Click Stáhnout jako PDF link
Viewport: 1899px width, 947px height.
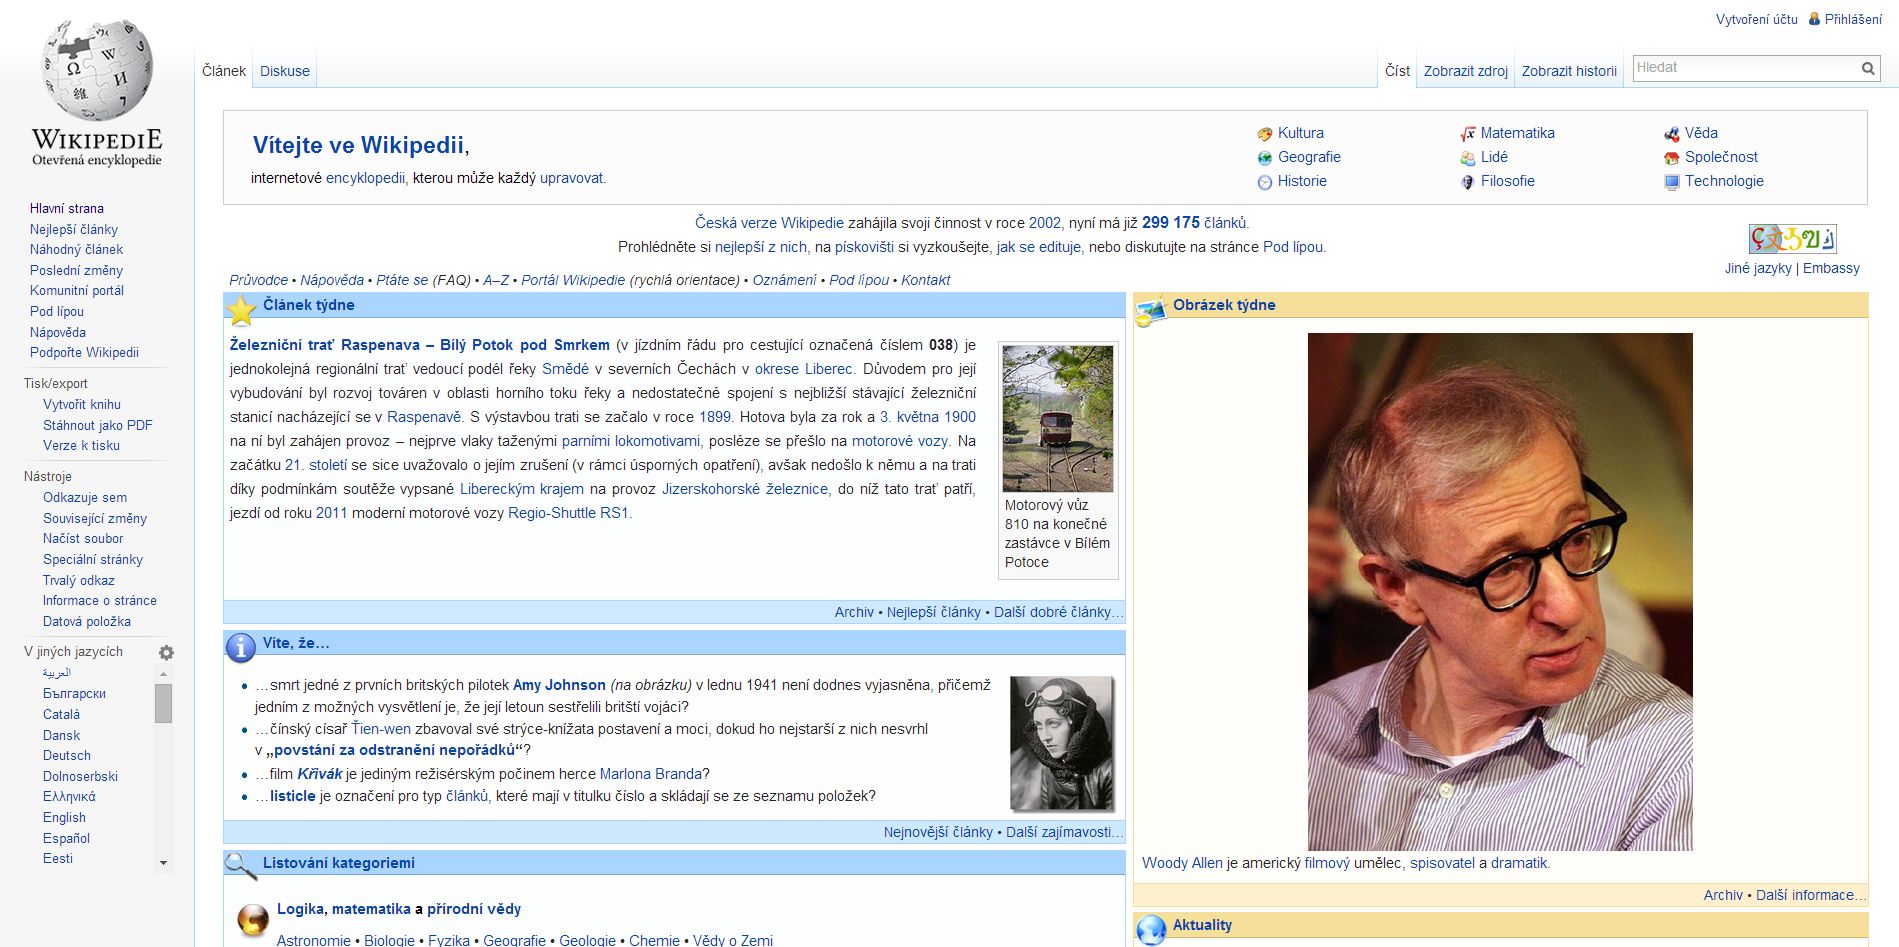98,425
